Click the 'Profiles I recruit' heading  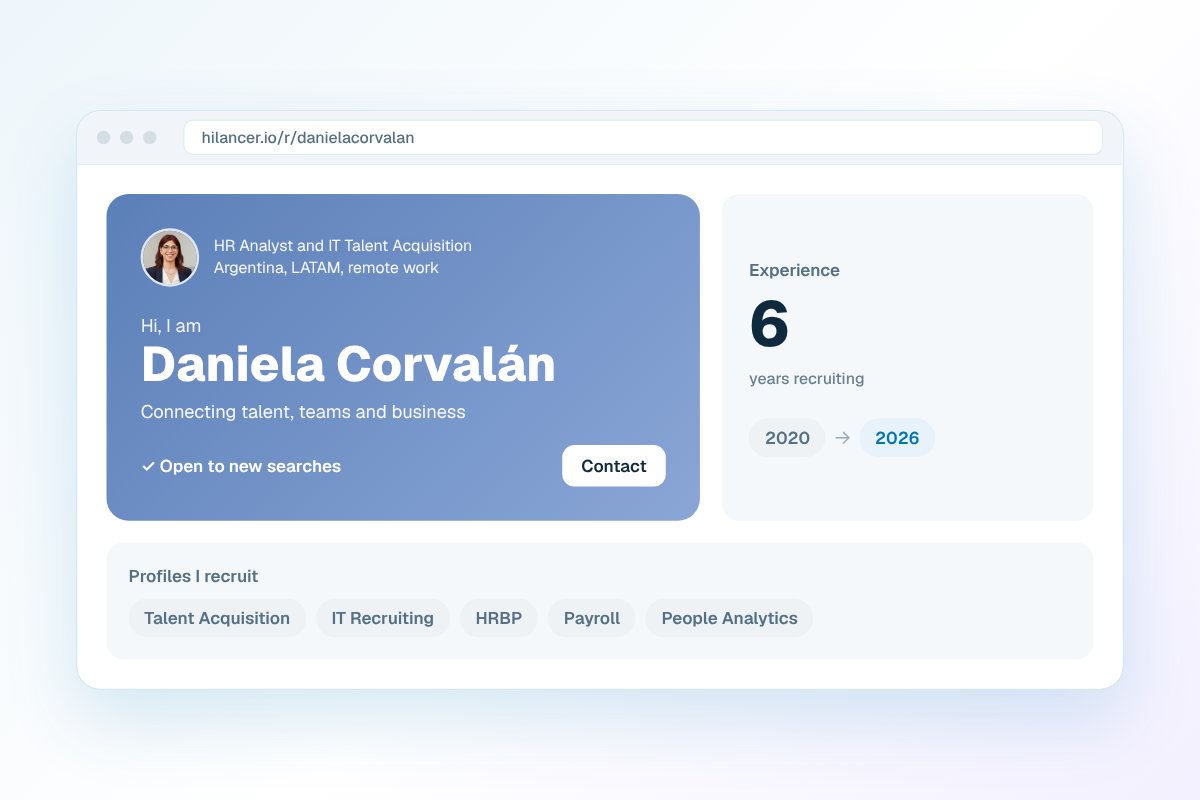[x=193, y=577]
